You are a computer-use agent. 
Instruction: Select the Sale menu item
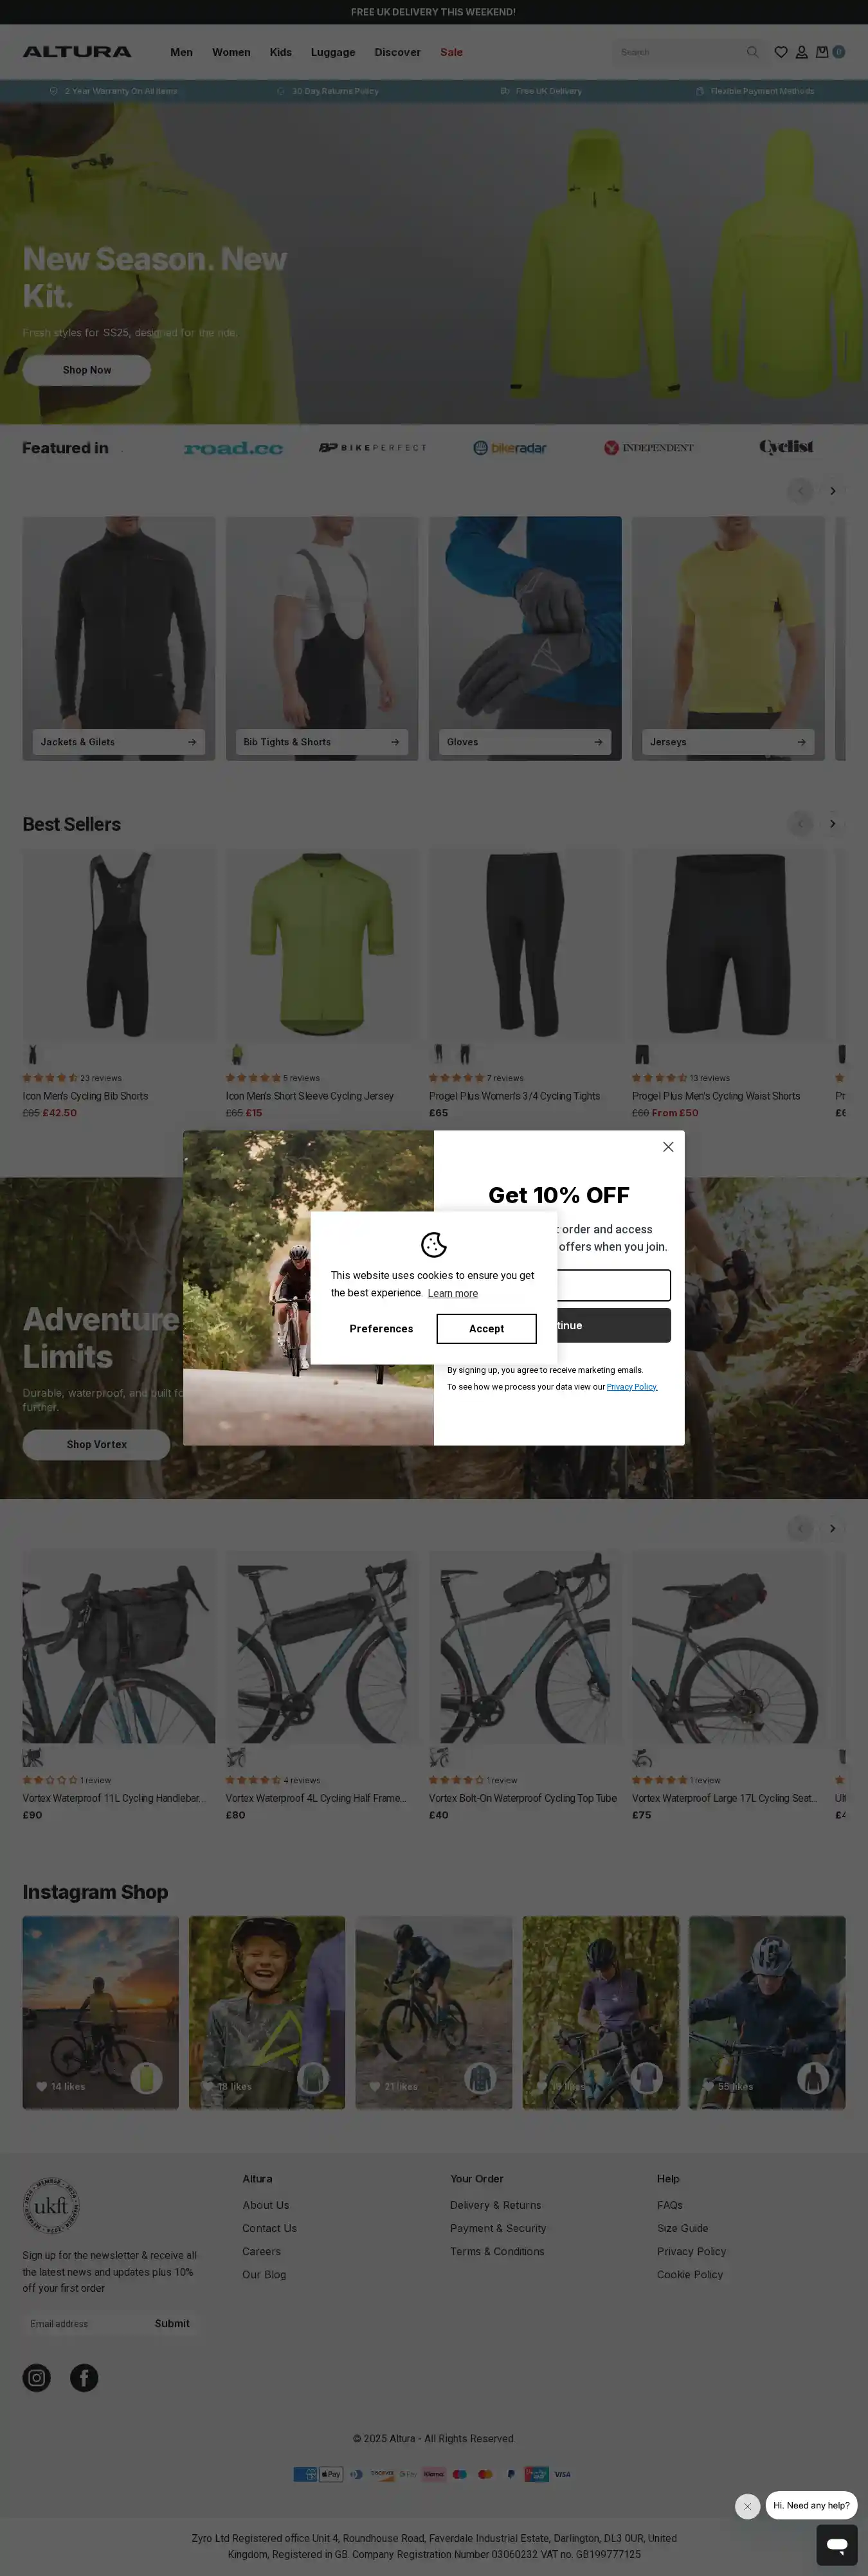pos(451,52)
